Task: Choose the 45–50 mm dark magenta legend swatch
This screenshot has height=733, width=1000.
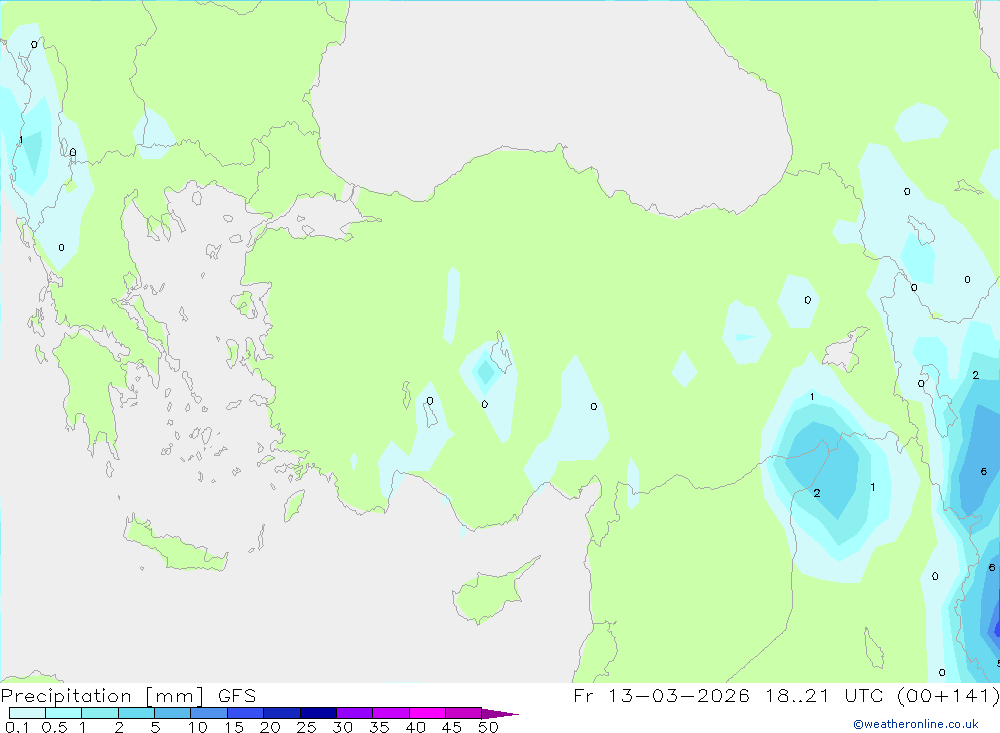Action: (x=464, y=713)
